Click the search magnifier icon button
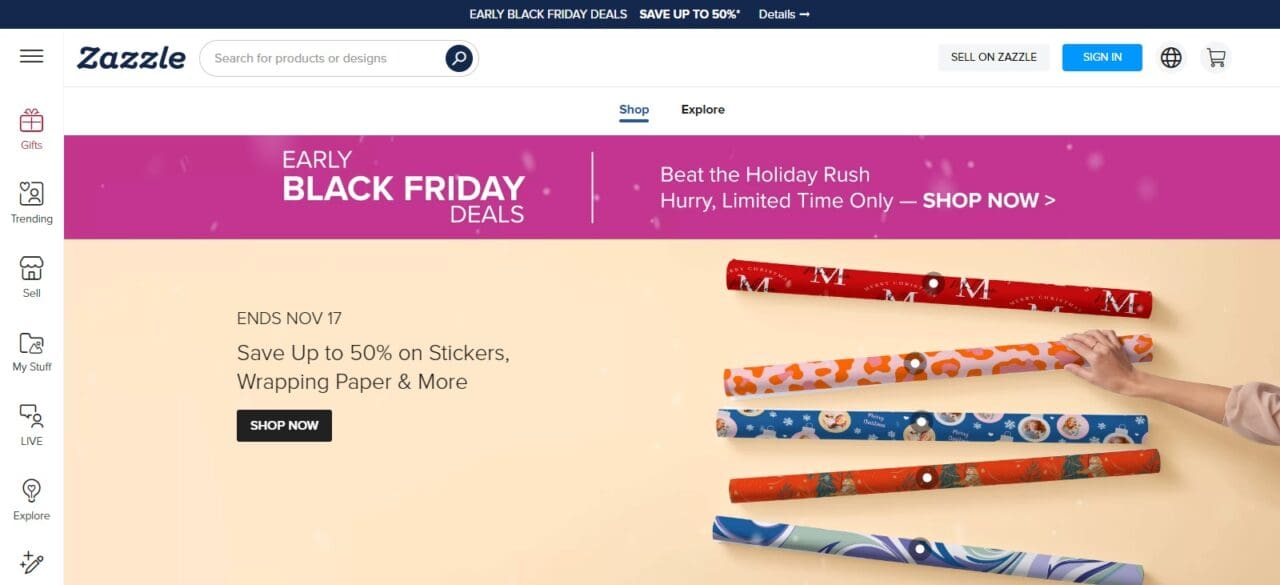 (x=459, y=58)
